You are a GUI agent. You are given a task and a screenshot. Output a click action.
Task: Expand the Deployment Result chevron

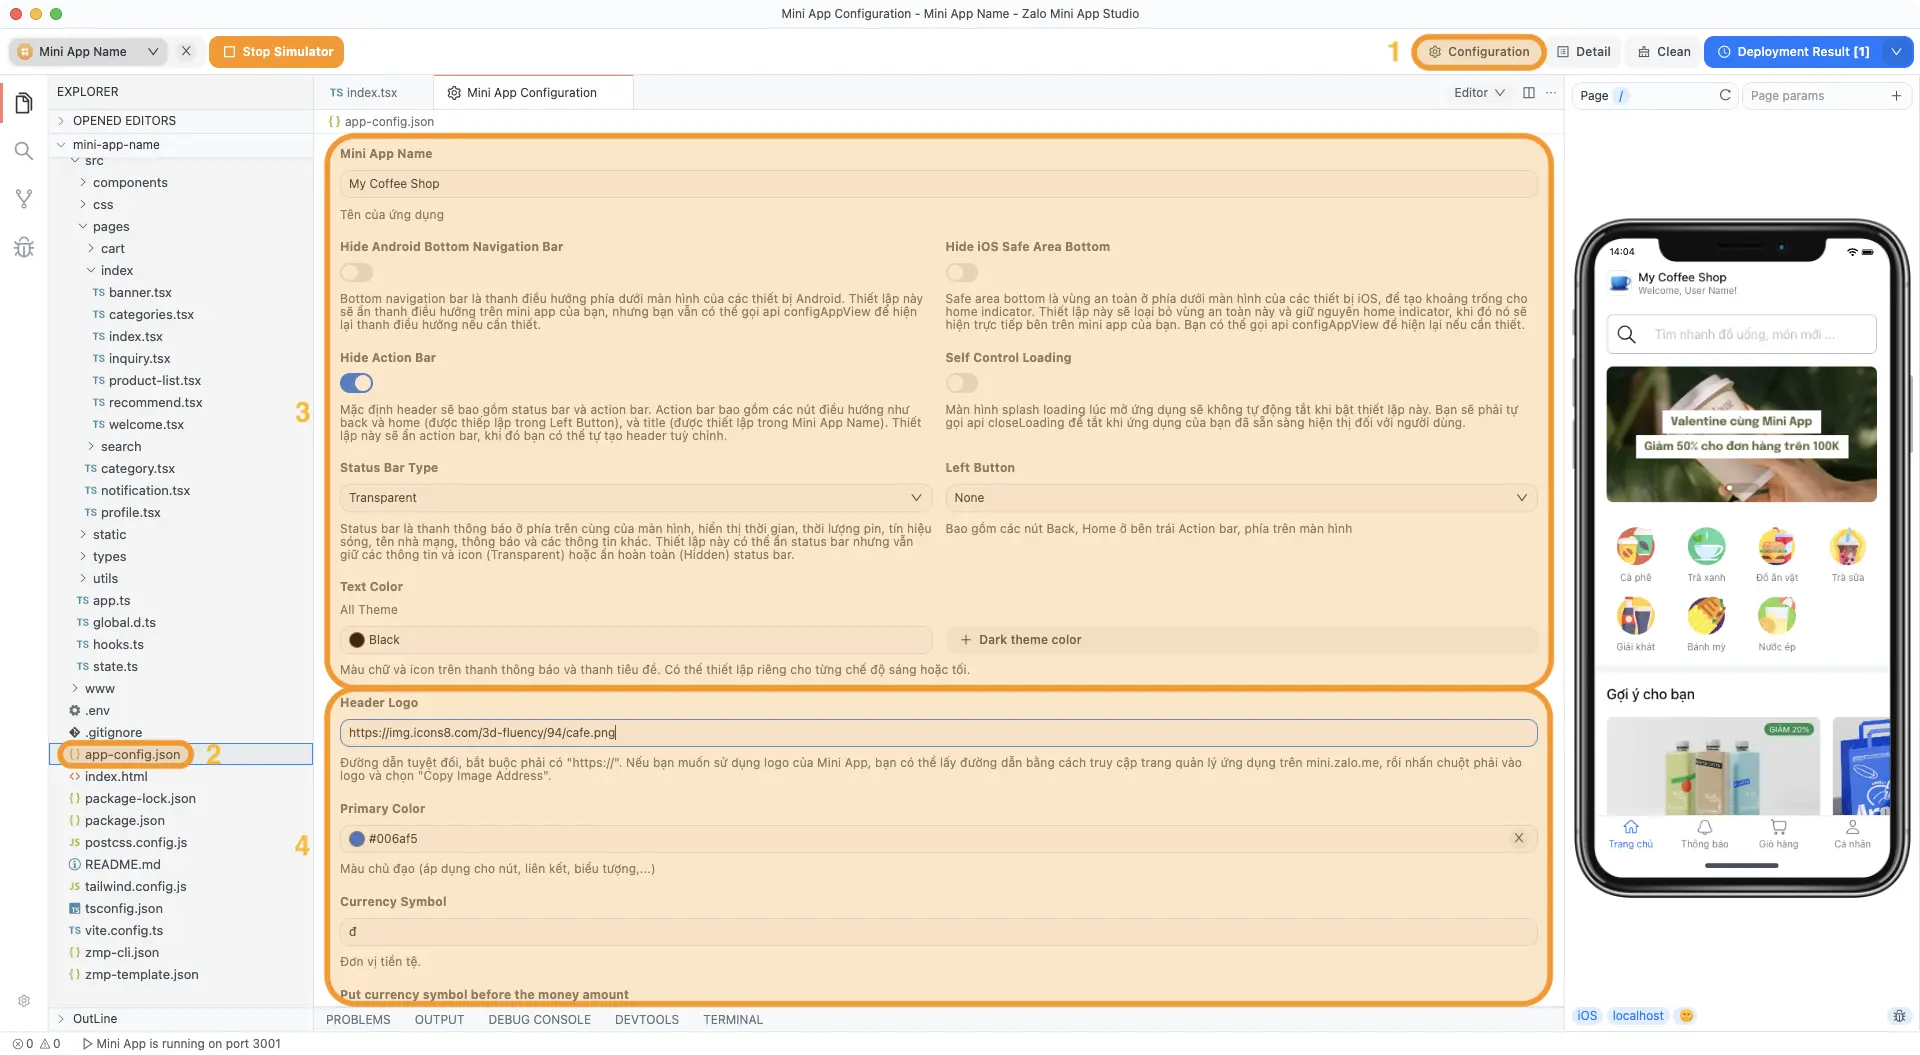(1896, 51)
